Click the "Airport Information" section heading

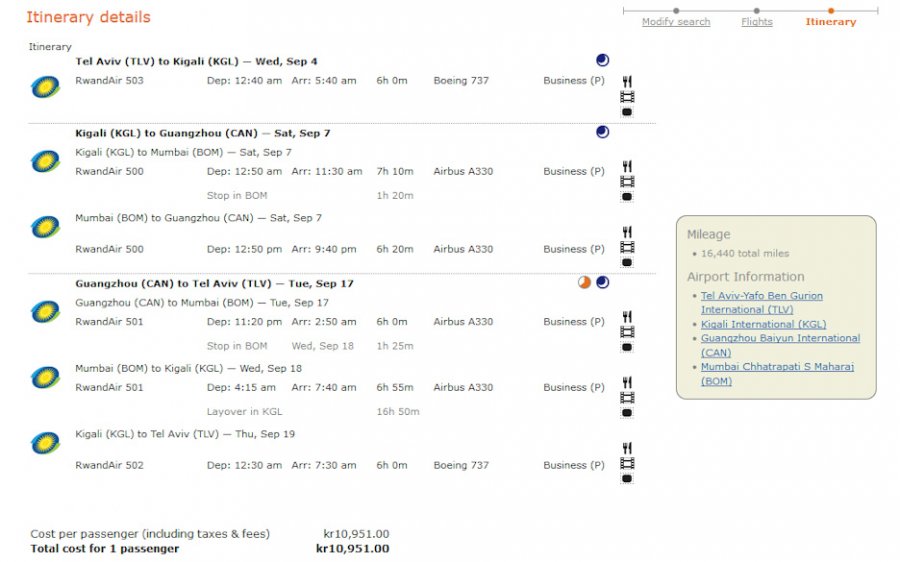click(x=746, y=277)
